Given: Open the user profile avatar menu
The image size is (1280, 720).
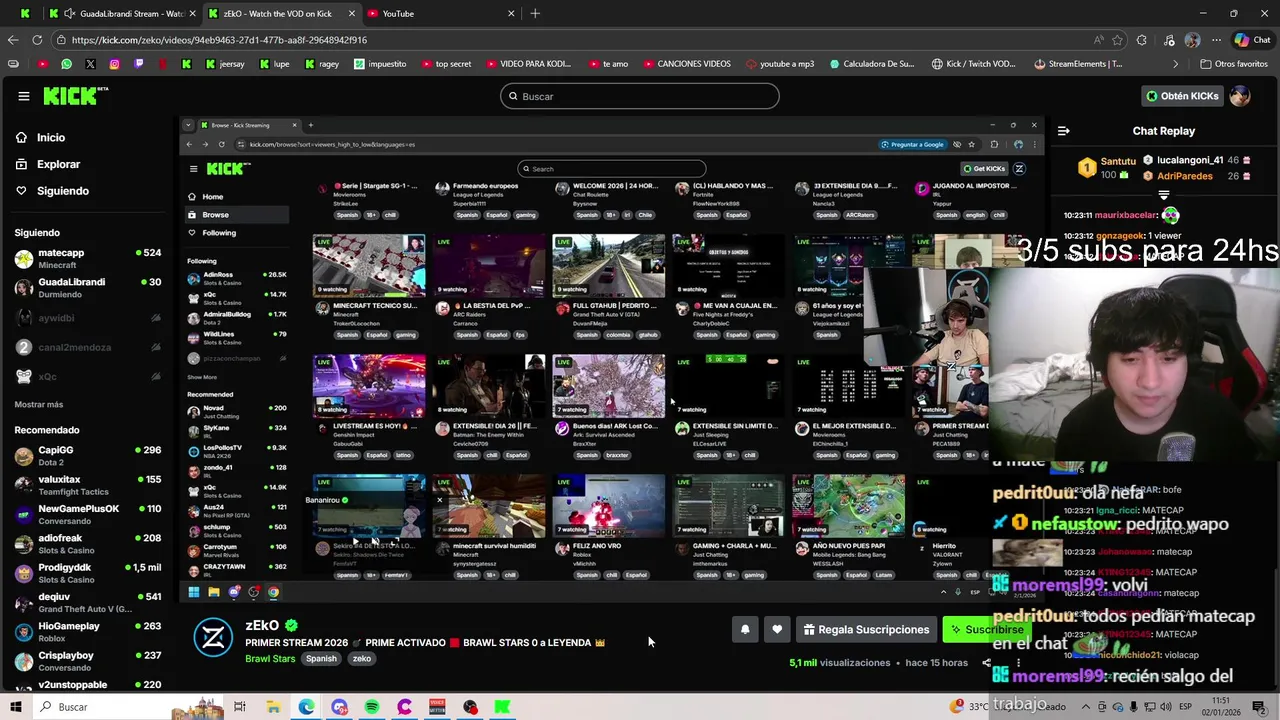Looking at the screenshot, I should 1240,96.
